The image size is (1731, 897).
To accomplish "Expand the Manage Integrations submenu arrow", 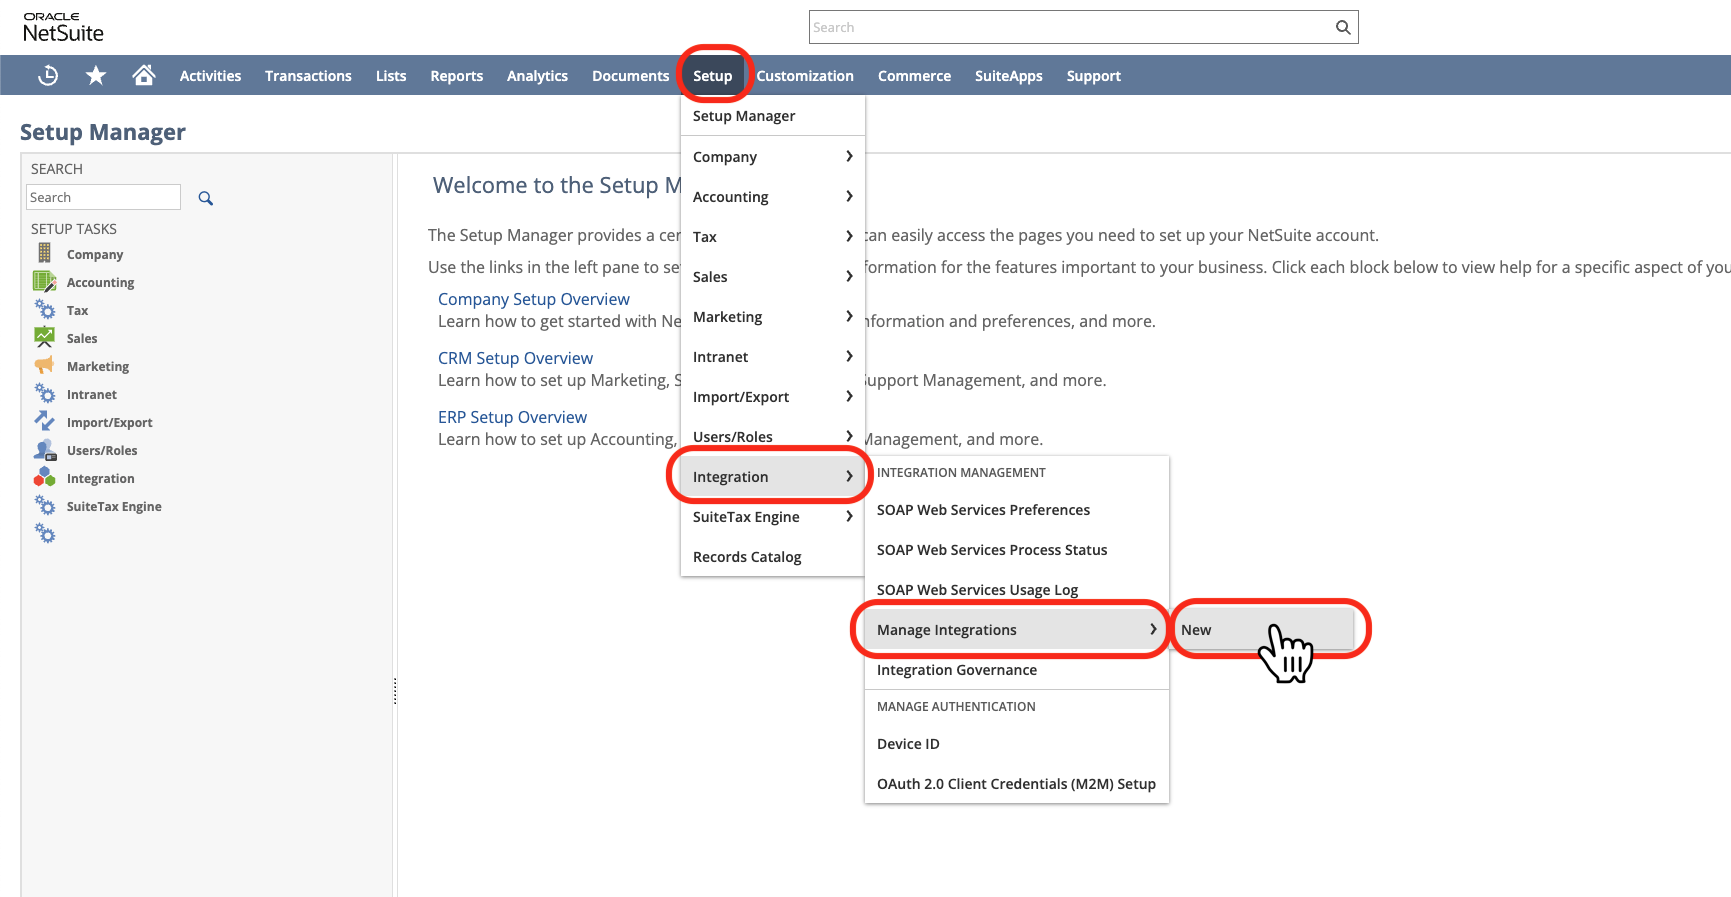I will [1153, 629].
